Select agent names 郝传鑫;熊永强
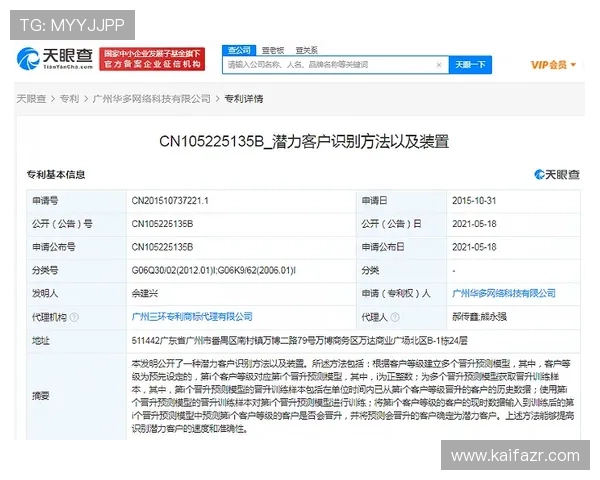The width and height of the screenshot is (600, 480). click(479, 317)
